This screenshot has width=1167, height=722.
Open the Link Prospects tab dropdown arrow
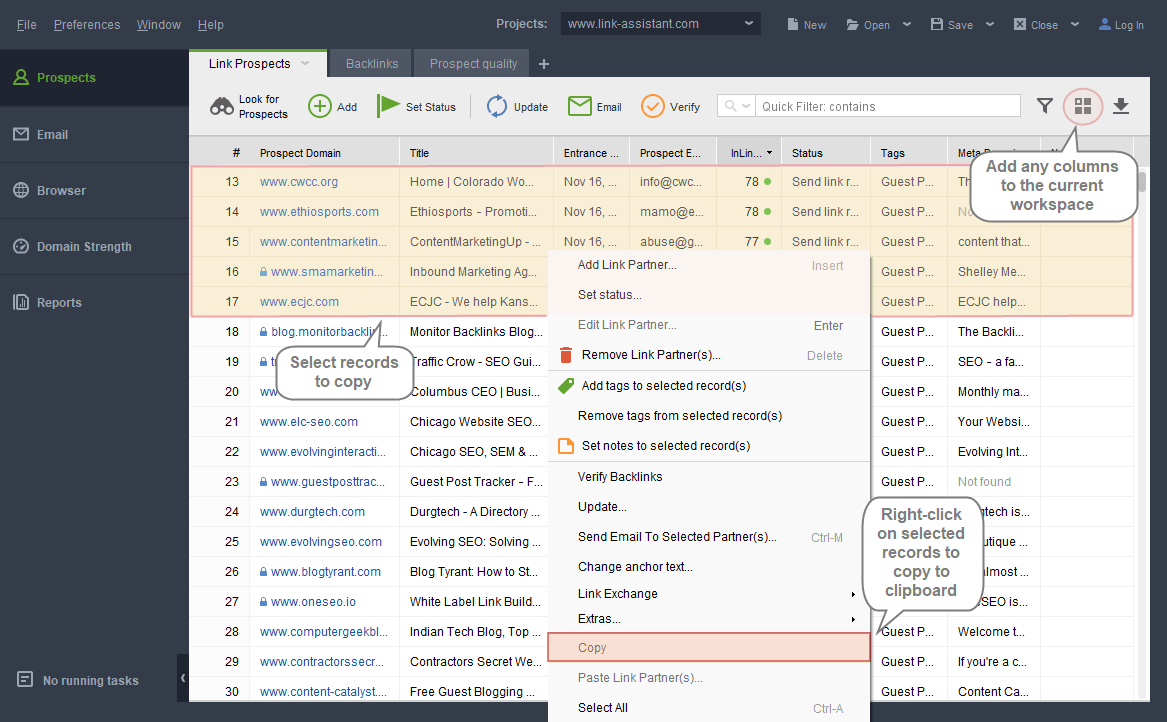[305, 64]
